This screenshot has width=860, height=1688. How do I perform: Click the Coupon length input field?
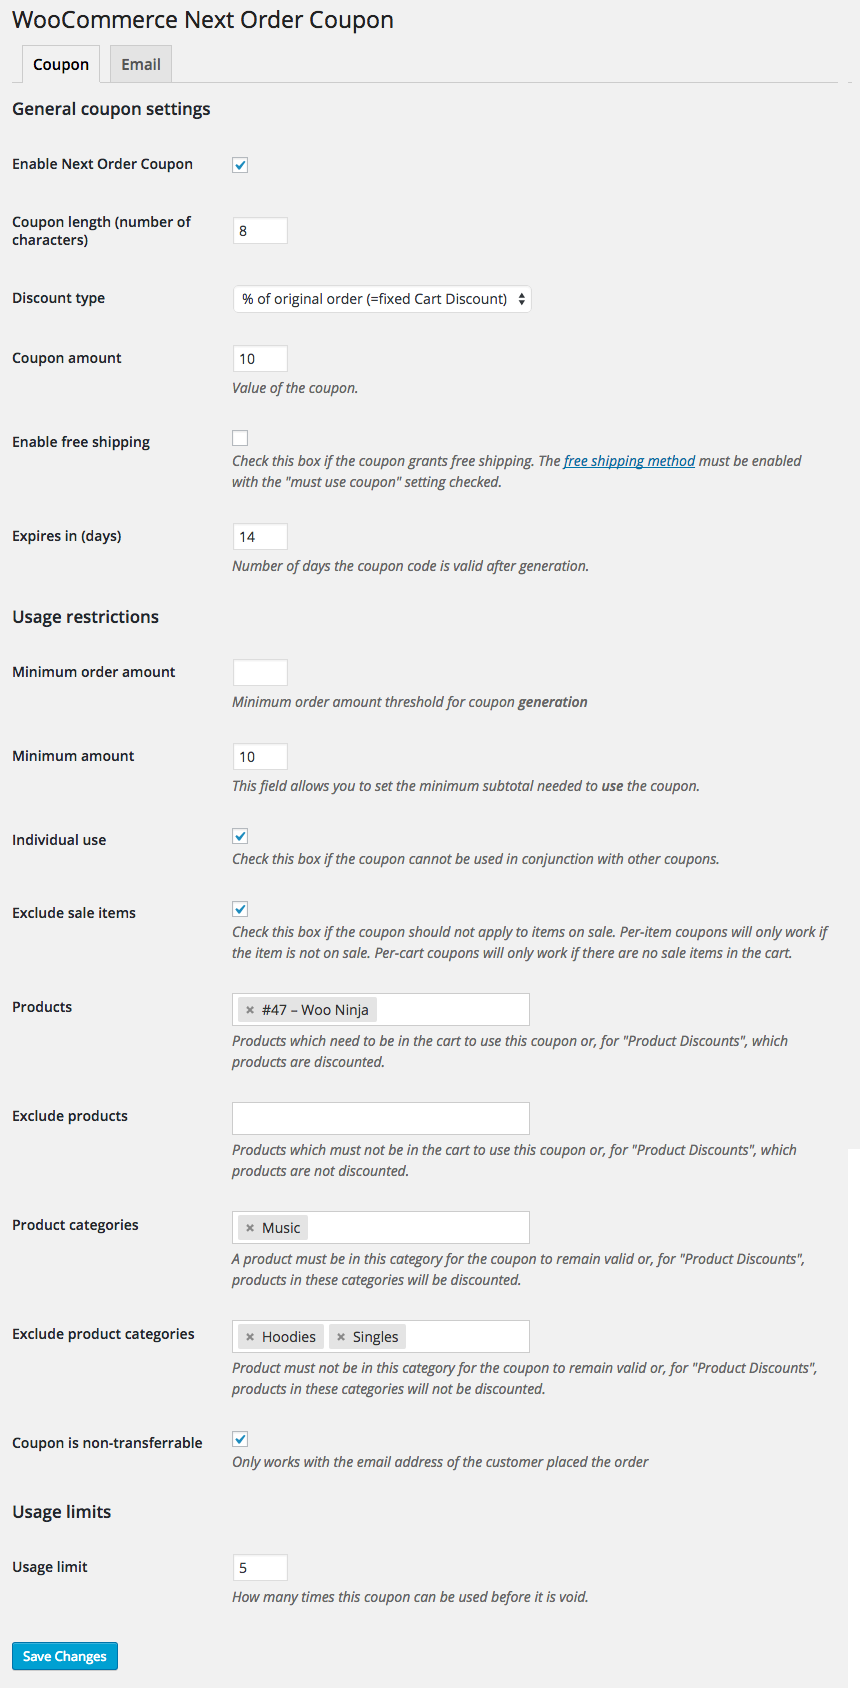point(260,231)
